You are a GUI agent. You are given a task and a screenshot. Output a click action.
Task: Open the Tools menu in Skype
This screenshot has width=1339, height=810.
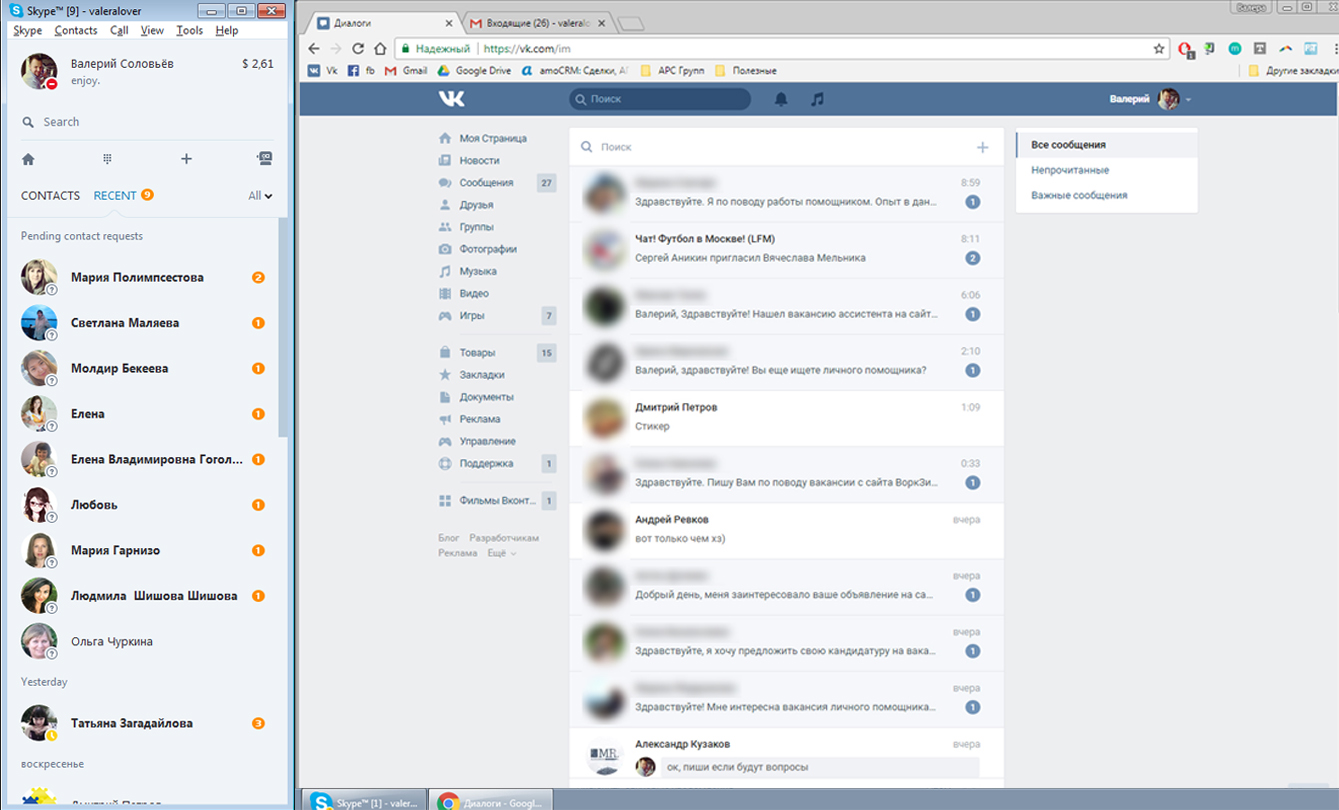(189, 30)
